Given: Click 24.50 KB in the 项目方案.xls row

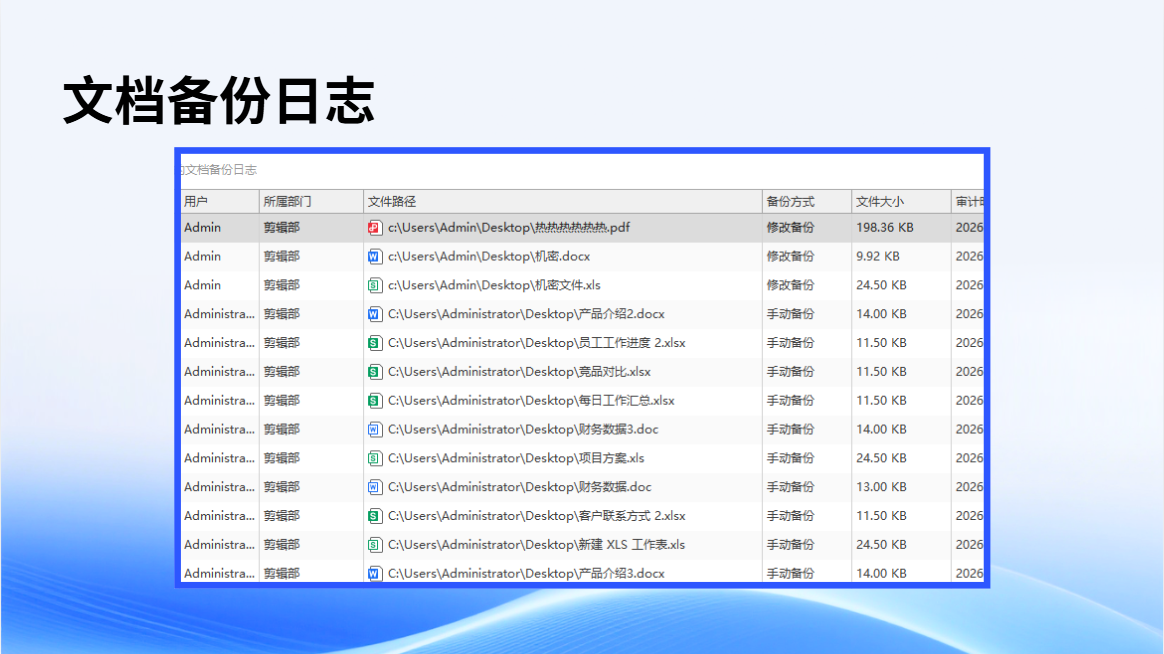Looking at the screenshot, I should 881,458.
